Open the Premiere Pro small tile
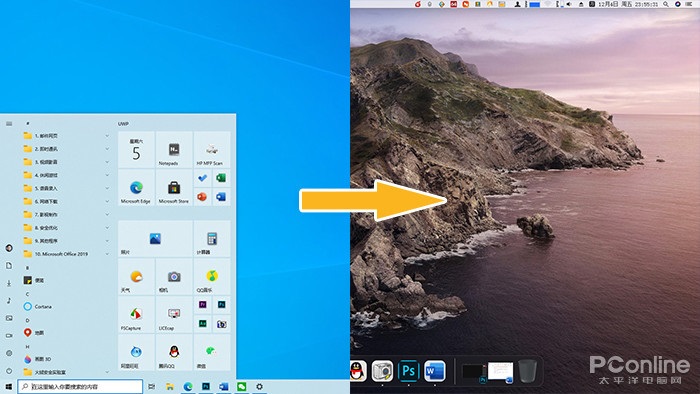700x394 pixels. click(x=203, y=305)
